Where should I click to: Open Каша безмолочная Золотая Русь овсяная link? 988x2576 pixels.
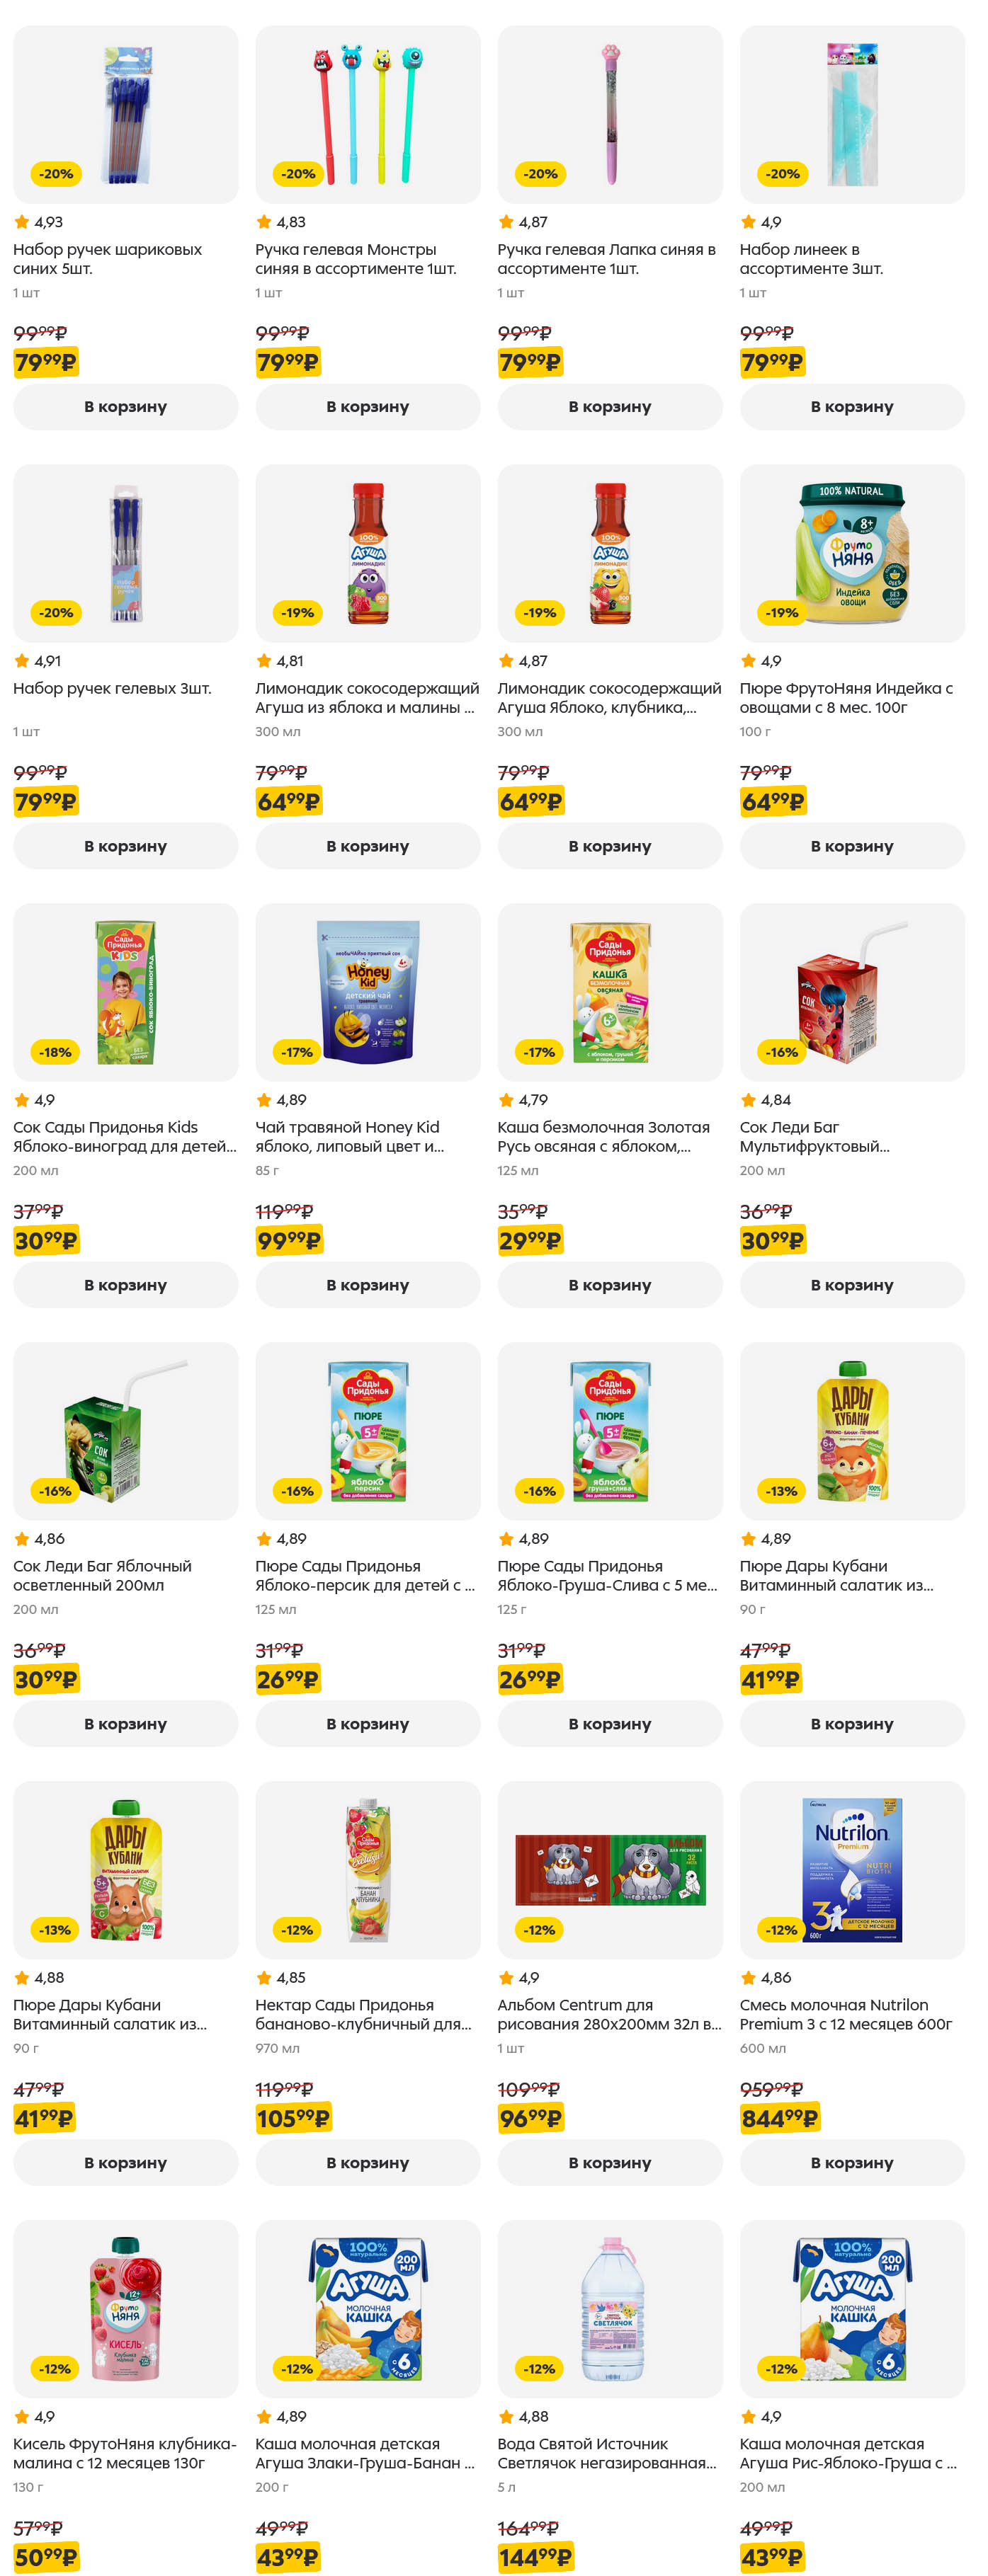pyautogui.click(x=603, y=1137)
